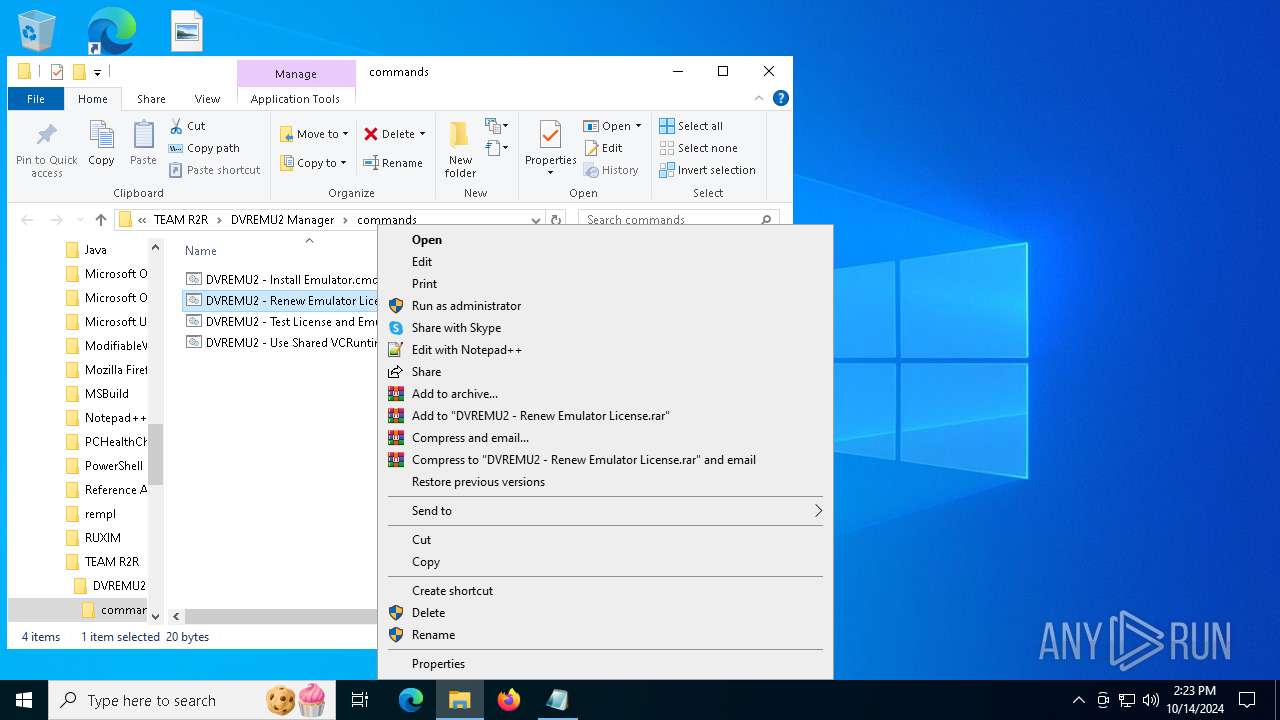Click the New folder icon

pyautogui.click(x=460, y=135)
